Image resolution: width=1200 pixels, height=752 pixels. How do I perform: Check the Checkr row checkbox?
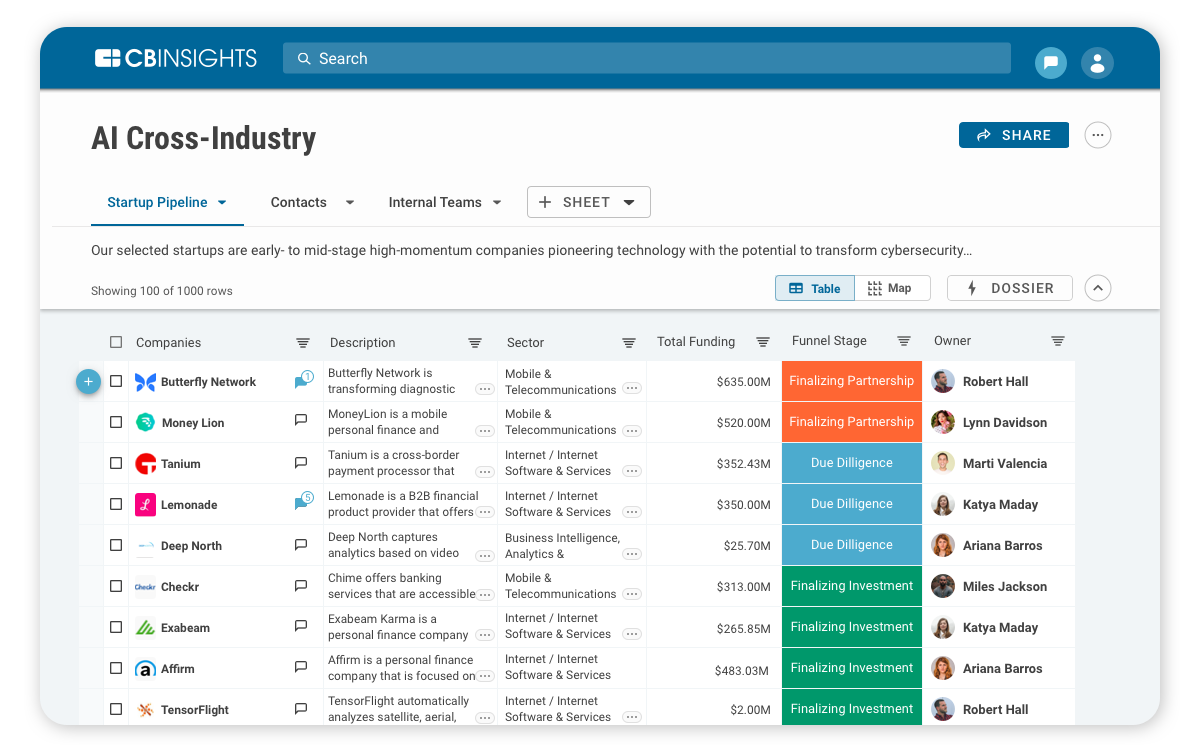coord(116,586)
